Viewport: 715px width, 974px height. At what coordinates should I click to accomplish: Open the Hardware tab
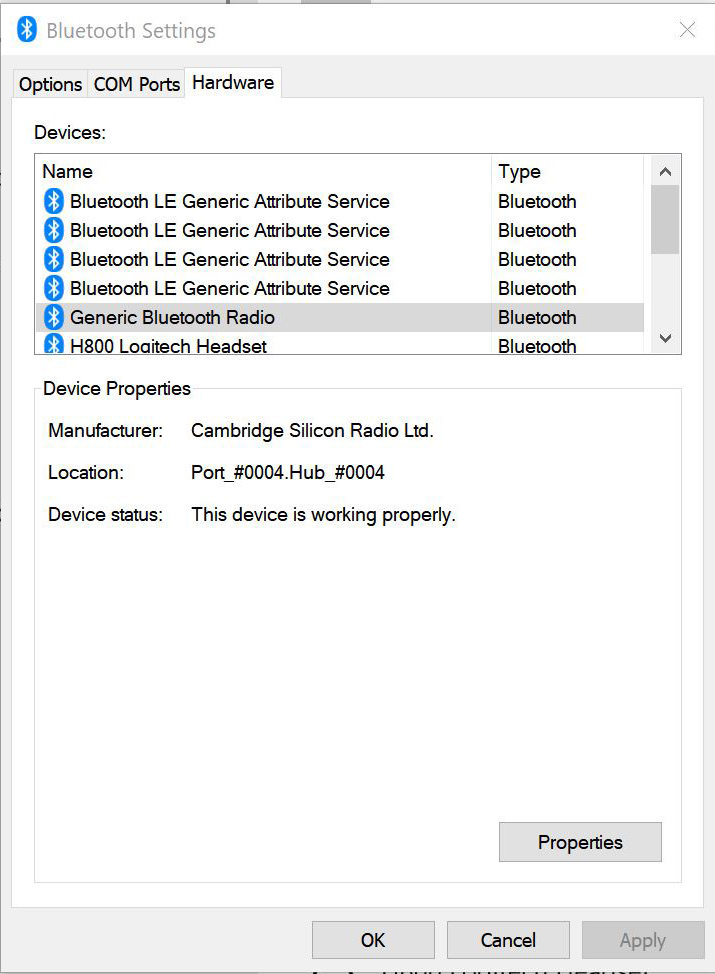point(232,83)
